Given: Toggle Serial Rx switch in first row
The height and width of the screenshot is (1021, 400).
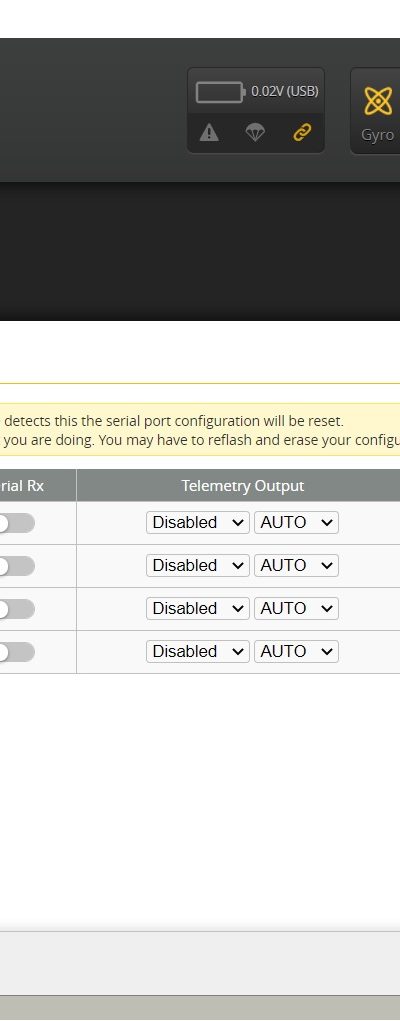Looking at the screenshot, I should [x=16, y=523].
